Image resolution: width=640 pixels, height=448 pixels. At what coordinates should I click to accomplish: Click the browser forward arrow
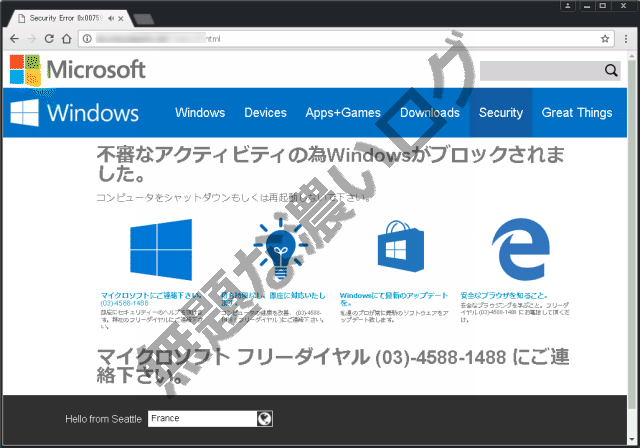click(32, 39)
